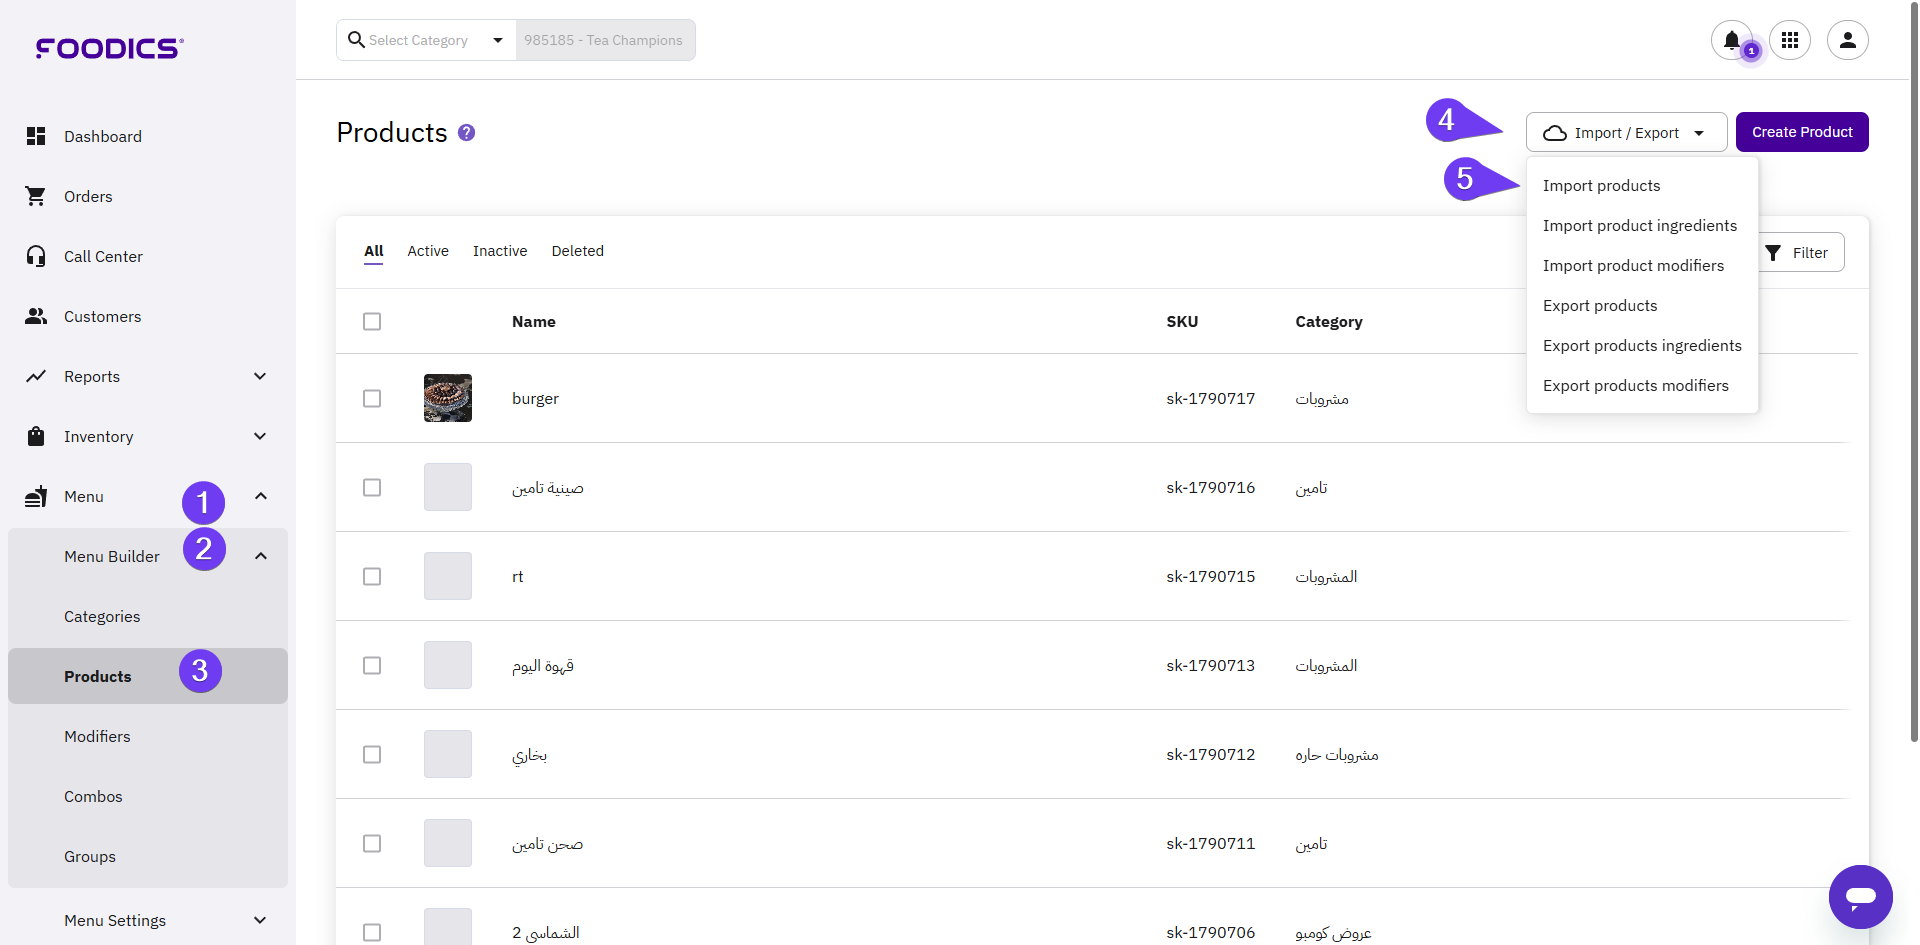Screen dimensions: 1920x945
Task: Toggle the select-all checkbox in table header
Action: [372, 321]
